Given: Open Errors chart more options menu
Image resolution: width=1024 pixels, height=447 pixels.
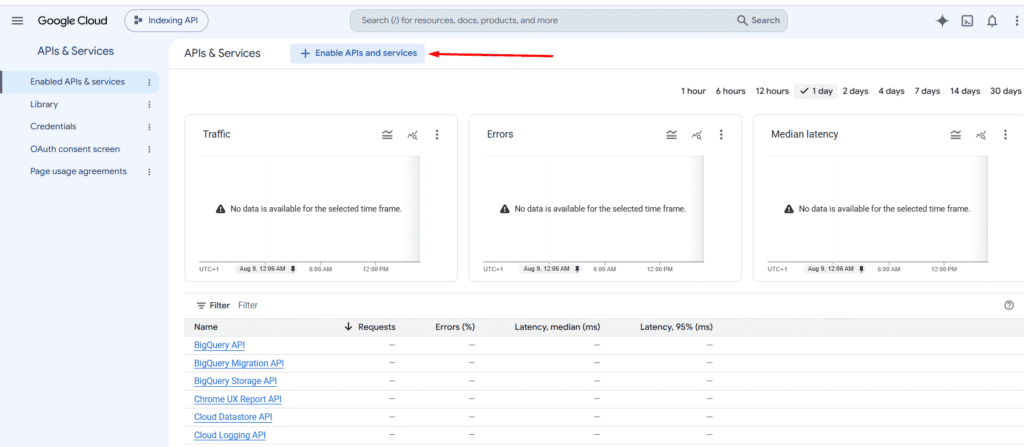Looking at the screenshot, I should pos(721,135).
